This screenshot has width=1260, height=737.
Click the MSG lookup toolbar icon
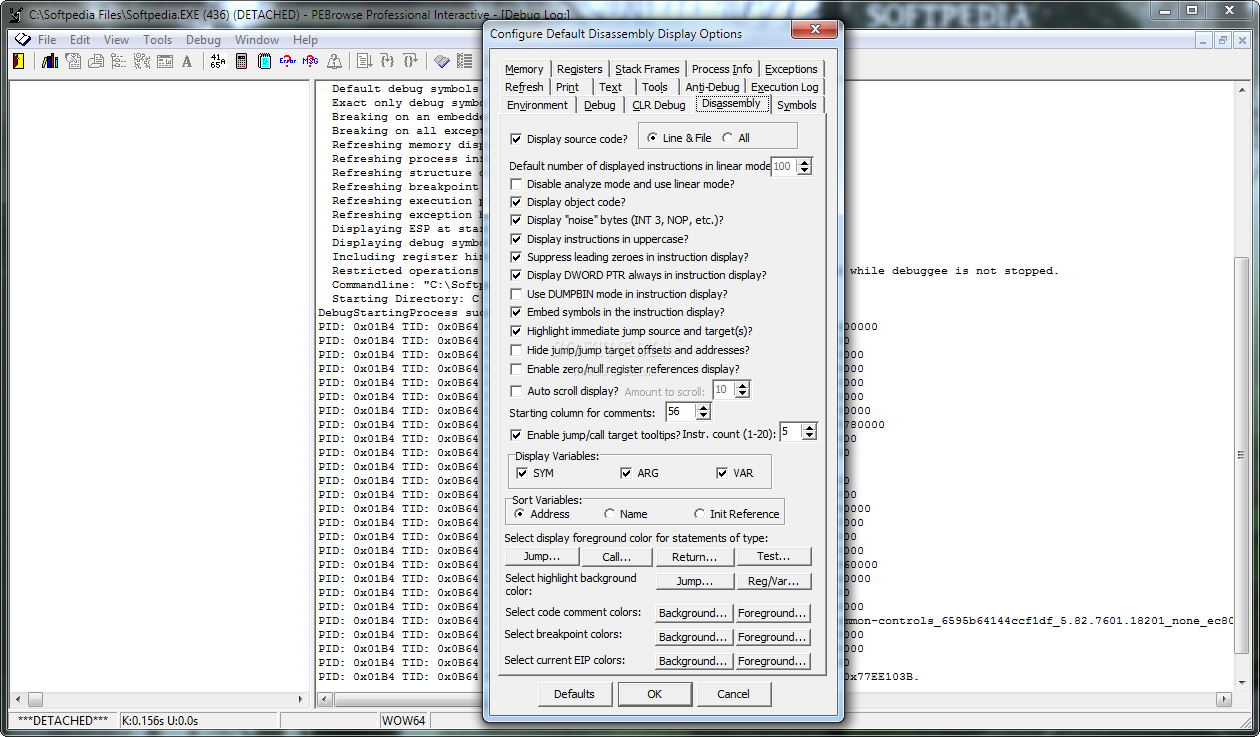[x=311, y=61]
